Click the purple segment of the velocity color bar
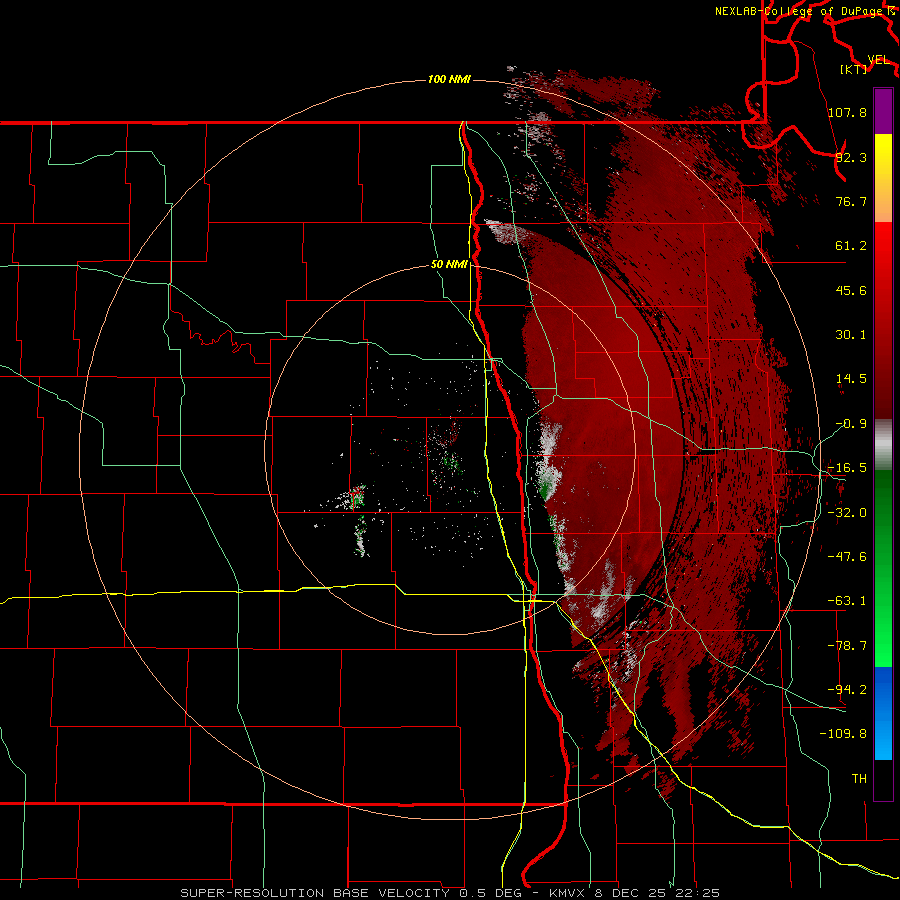The height and width of the screenshot is (900, 900). coord(883,111)
